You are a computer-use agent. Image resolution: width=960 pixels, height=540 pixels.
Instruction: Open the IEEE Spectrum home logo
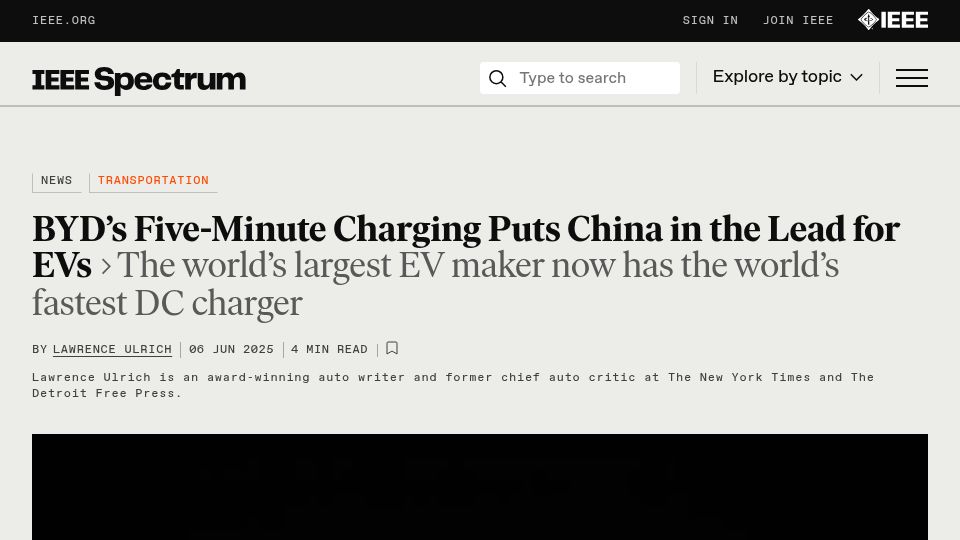pyautogui.click(x=139, y=80)
